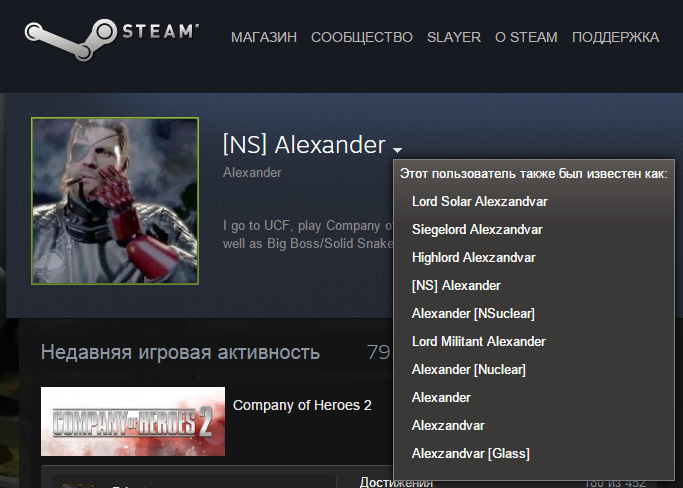Screen dimensions: 683x488
Task: Select Alexander [NSuclear] alias
Action: 473,313
